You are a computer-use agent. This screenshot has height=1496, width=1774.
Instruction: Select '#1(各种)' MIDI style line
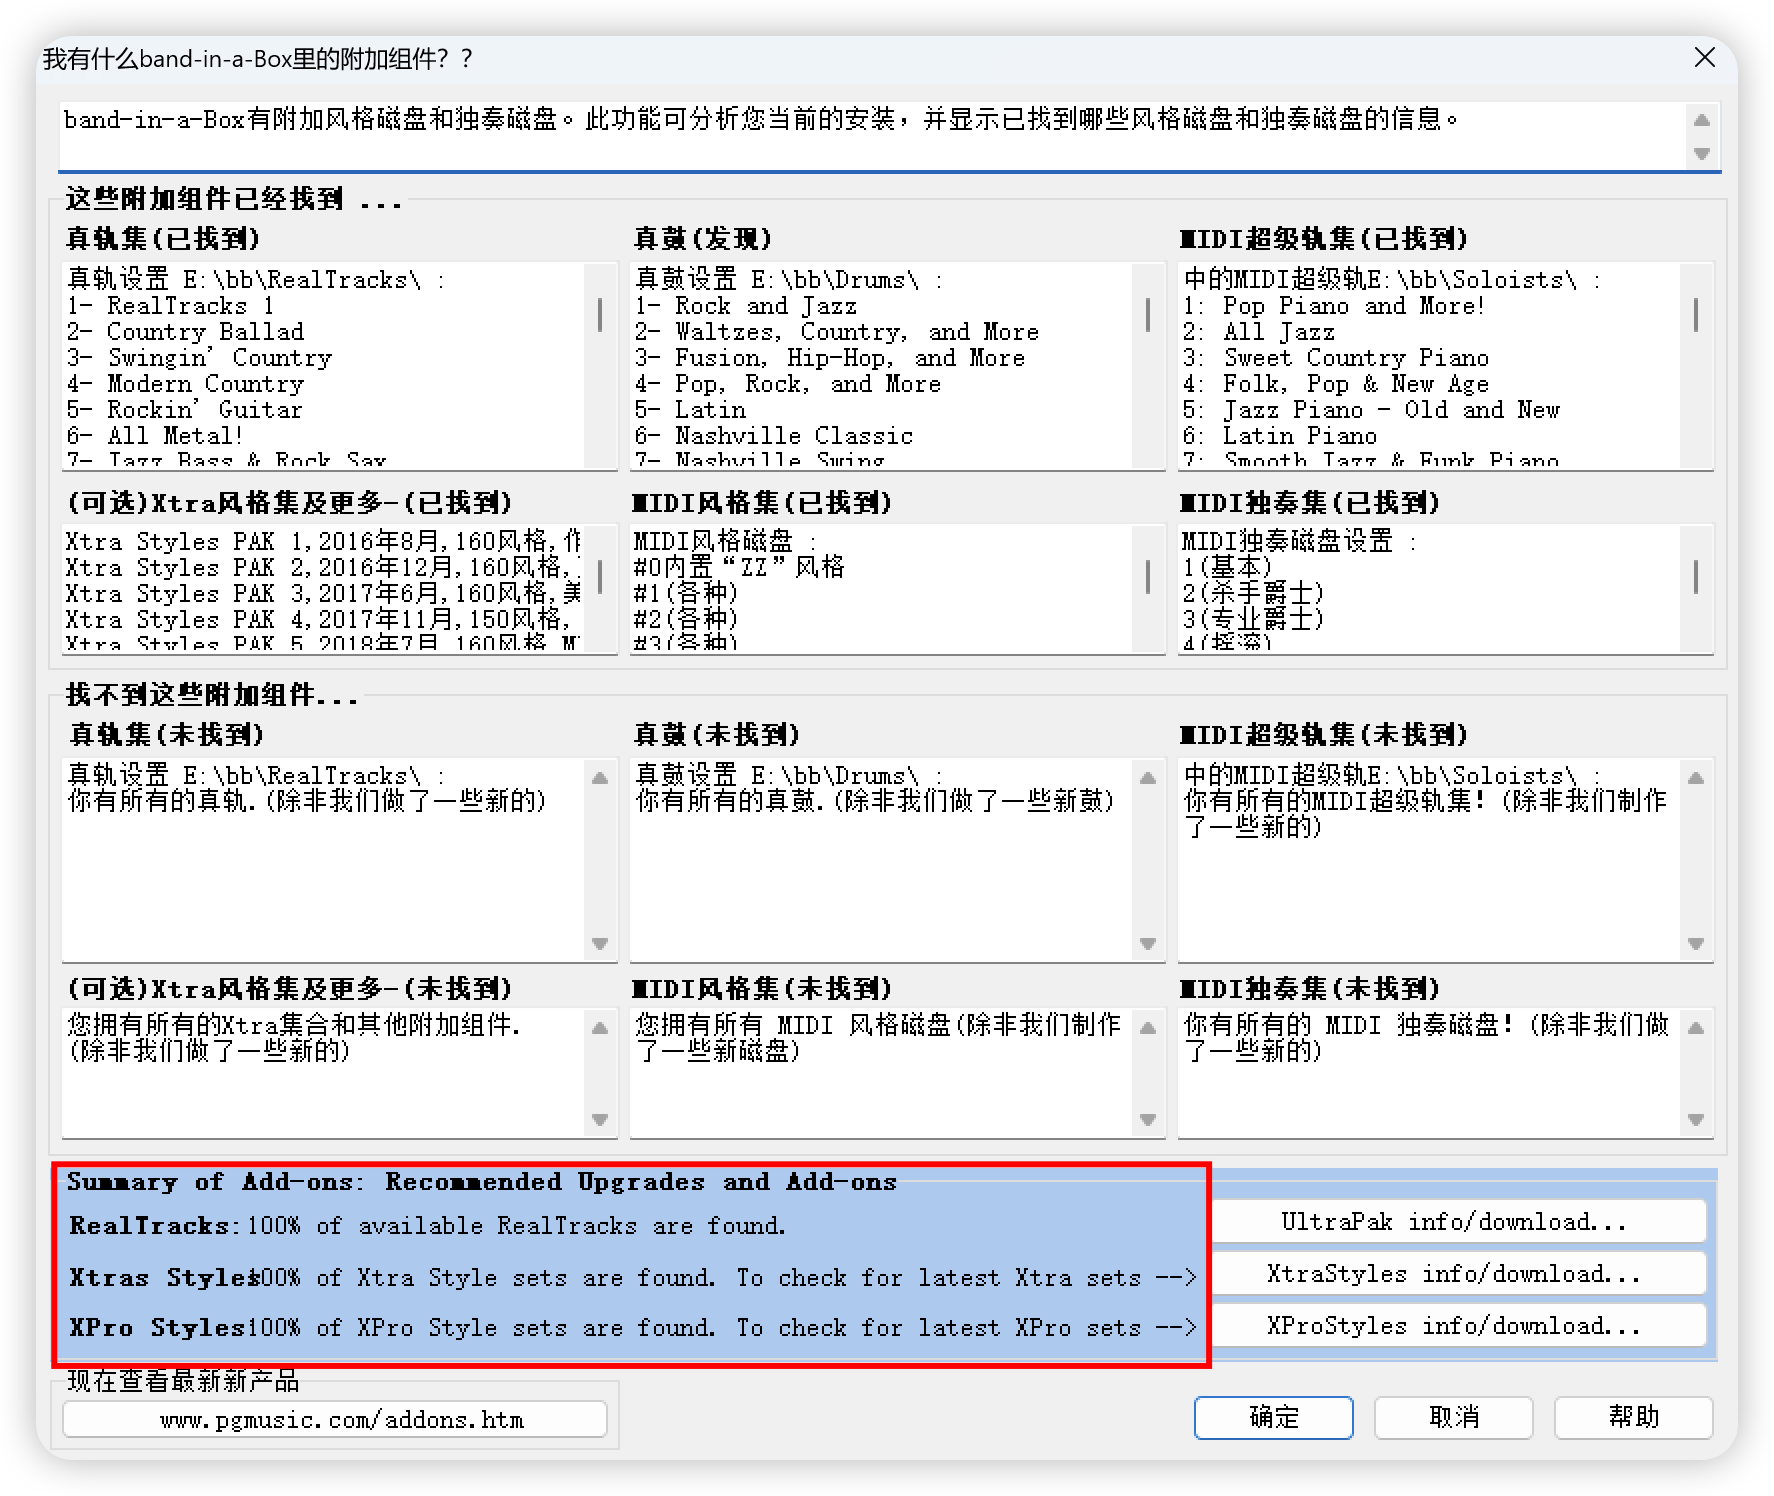point(686,594)
